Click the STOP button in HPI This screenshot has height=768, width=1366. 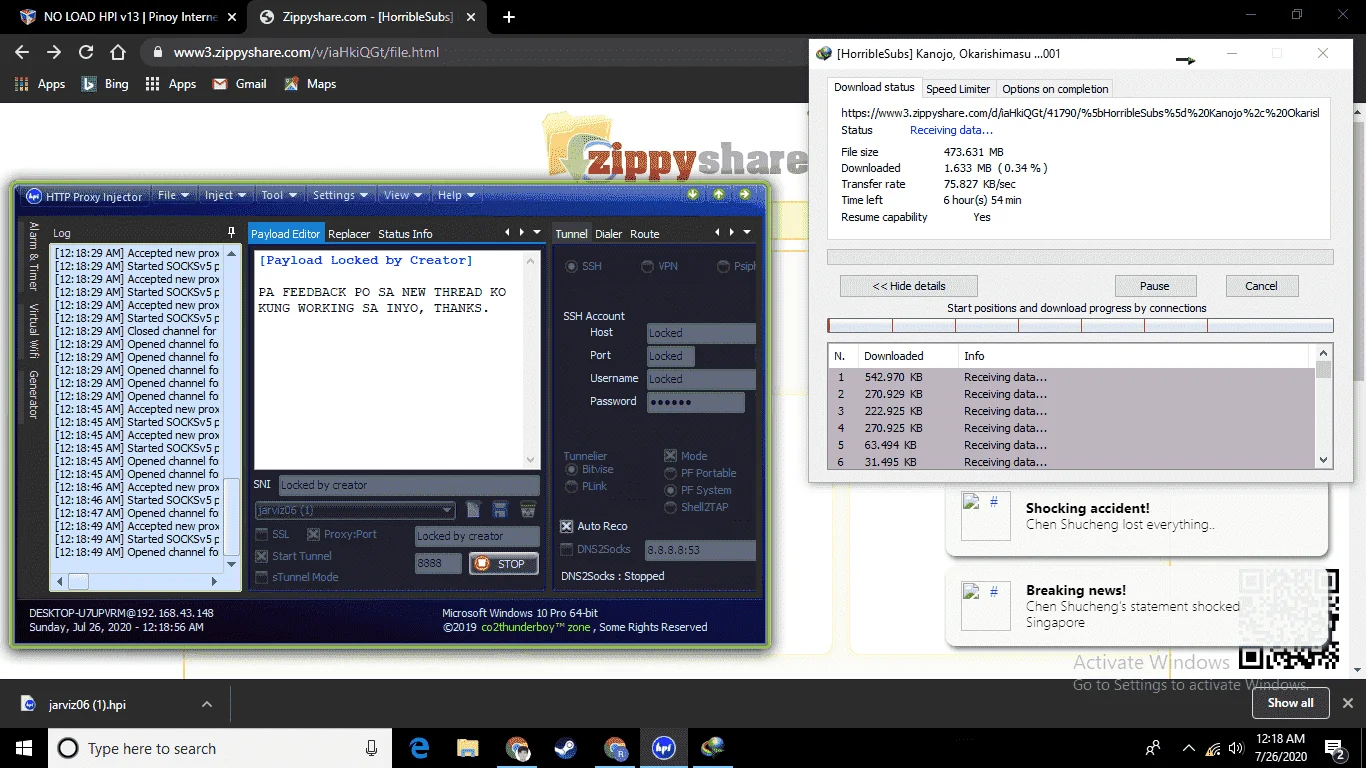[x=503, y=564]
